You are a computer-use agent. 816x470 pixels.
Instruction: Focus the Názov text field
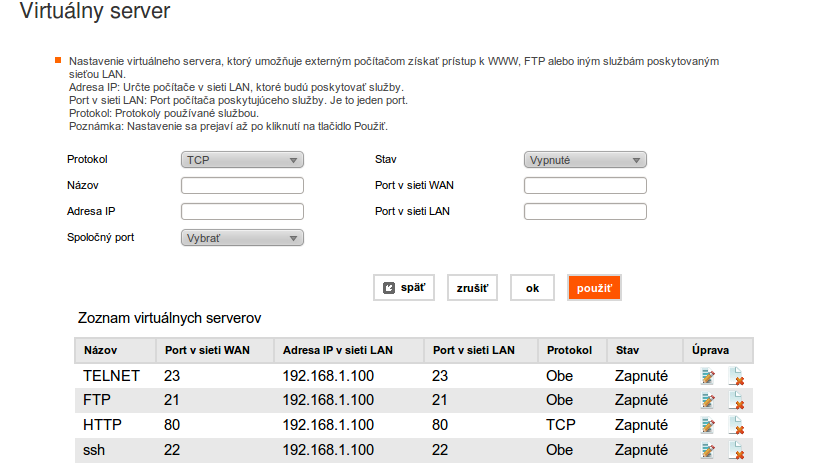[x=242, y=185]
